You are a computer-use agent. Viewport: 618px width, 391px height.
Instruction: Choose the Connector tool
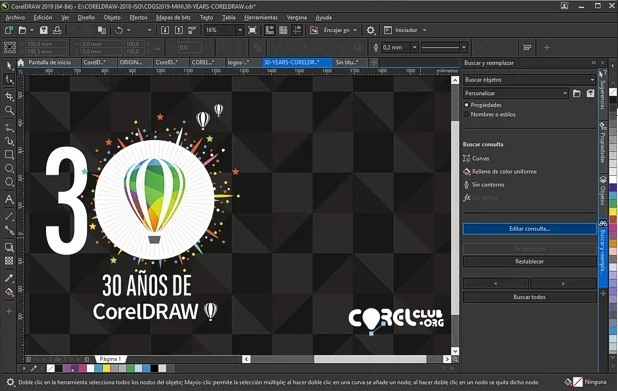pyautogui.click(x=9, y=230)
